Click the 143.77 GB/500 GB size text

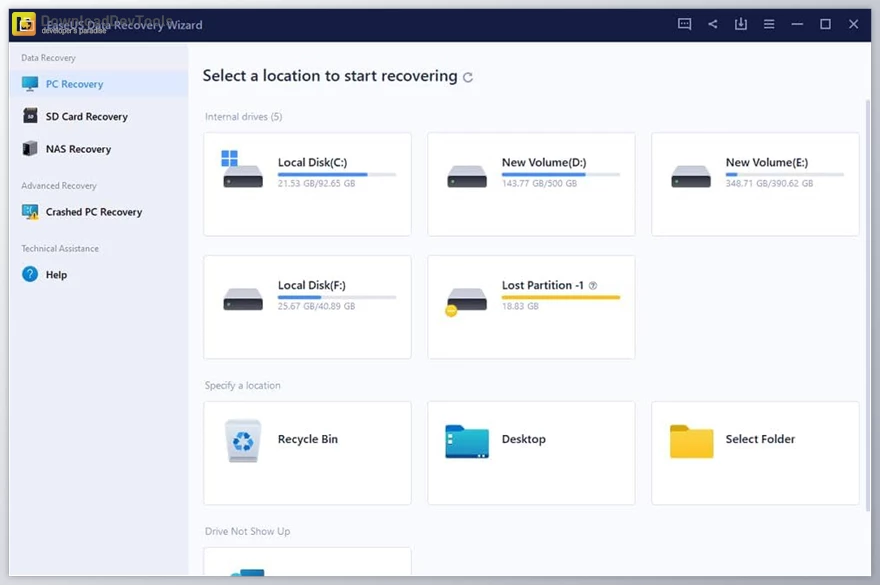click(539, 184)
